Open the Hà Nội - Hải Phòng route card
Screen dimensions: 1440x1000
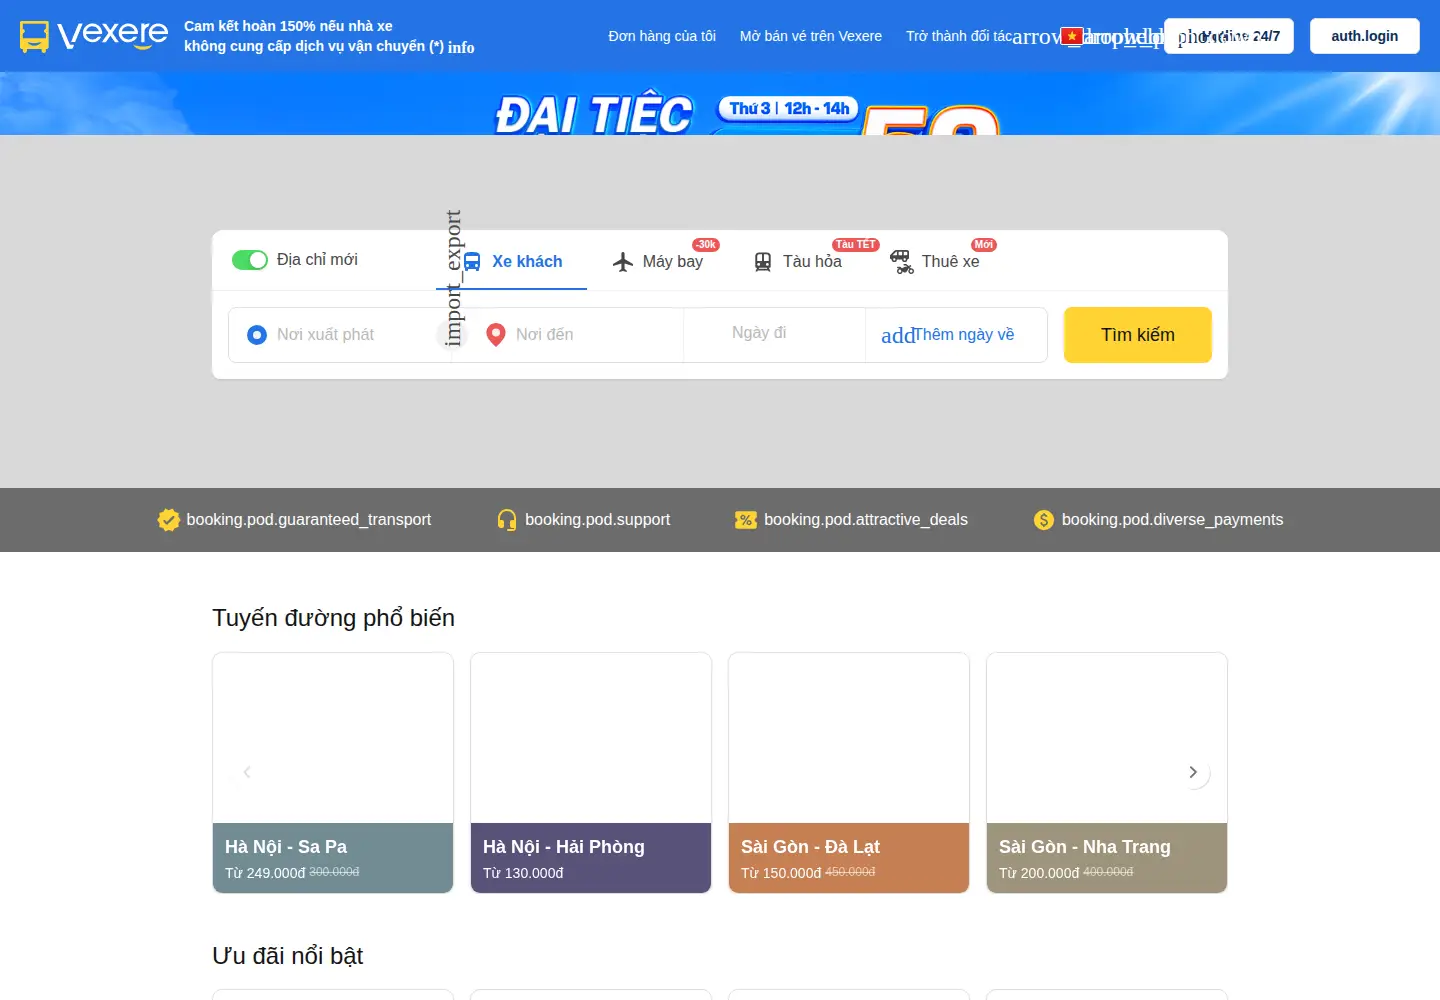tap(591, 773)
